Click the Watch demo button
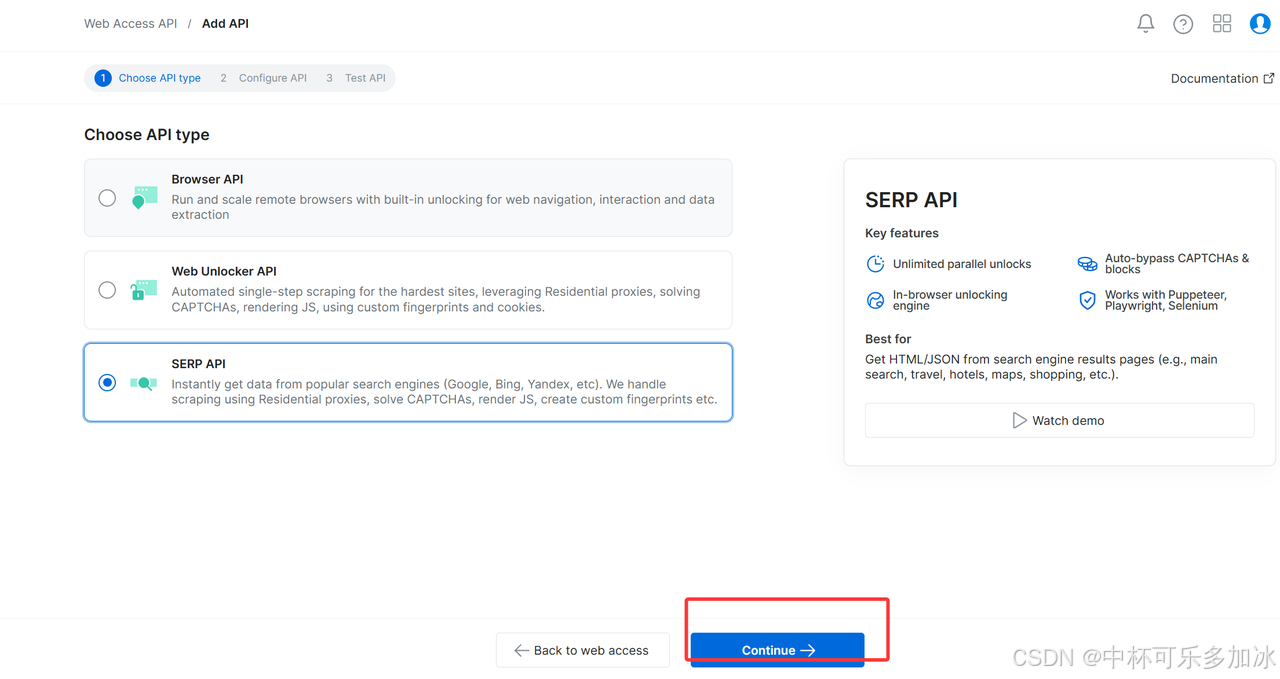Viewport: 1280px width, 679px height. click(x=1059, y=421)
